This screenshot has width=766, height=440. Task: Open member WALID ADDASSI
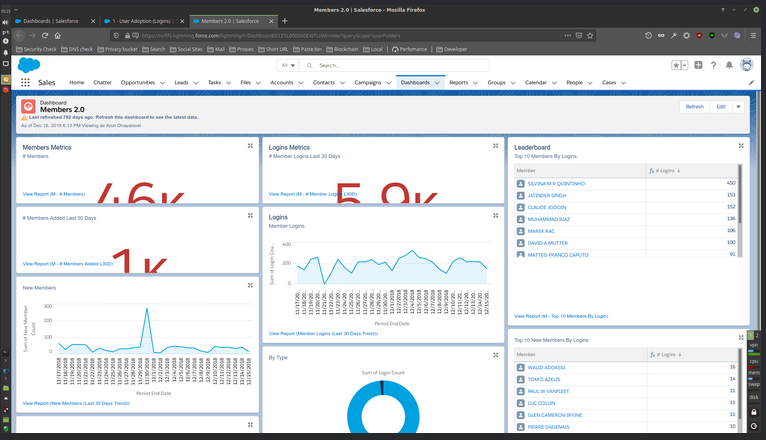tap(546, 368)
